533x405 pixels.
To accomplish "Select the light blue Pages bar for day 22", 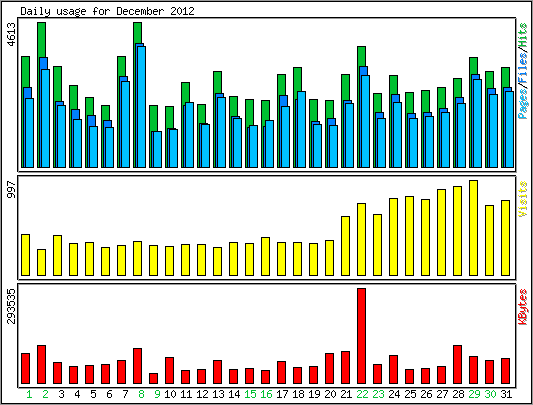I will coord(365,121).
